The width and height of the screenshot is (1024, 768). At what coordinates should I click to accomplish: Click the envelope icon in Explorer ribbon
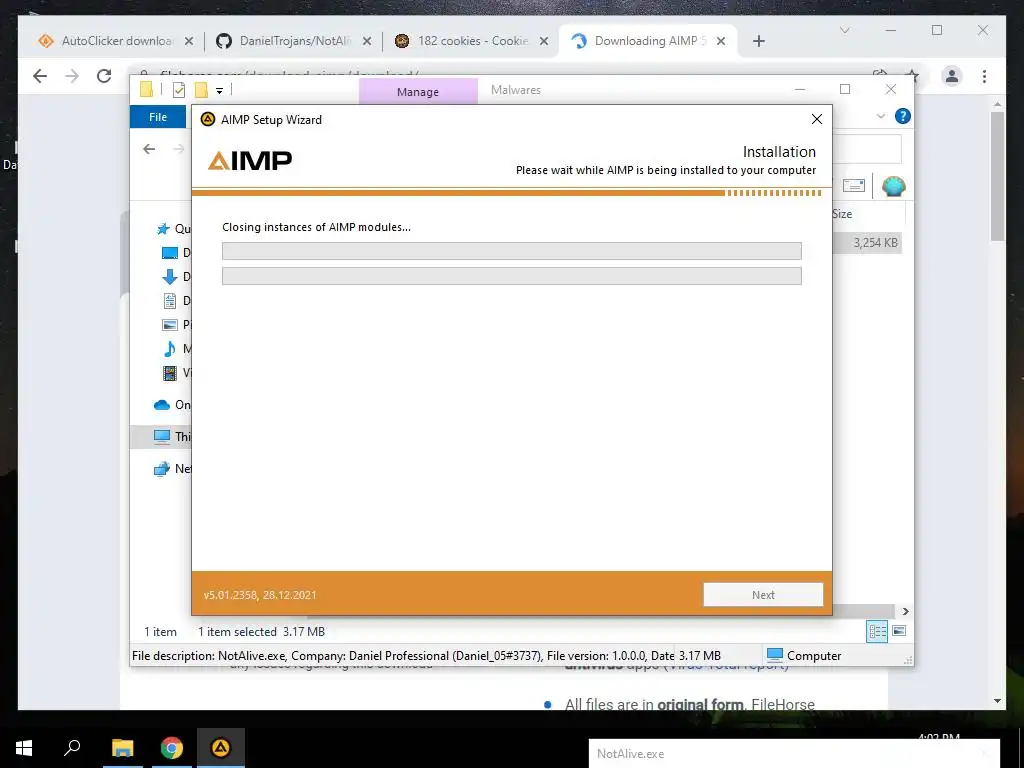854,186
